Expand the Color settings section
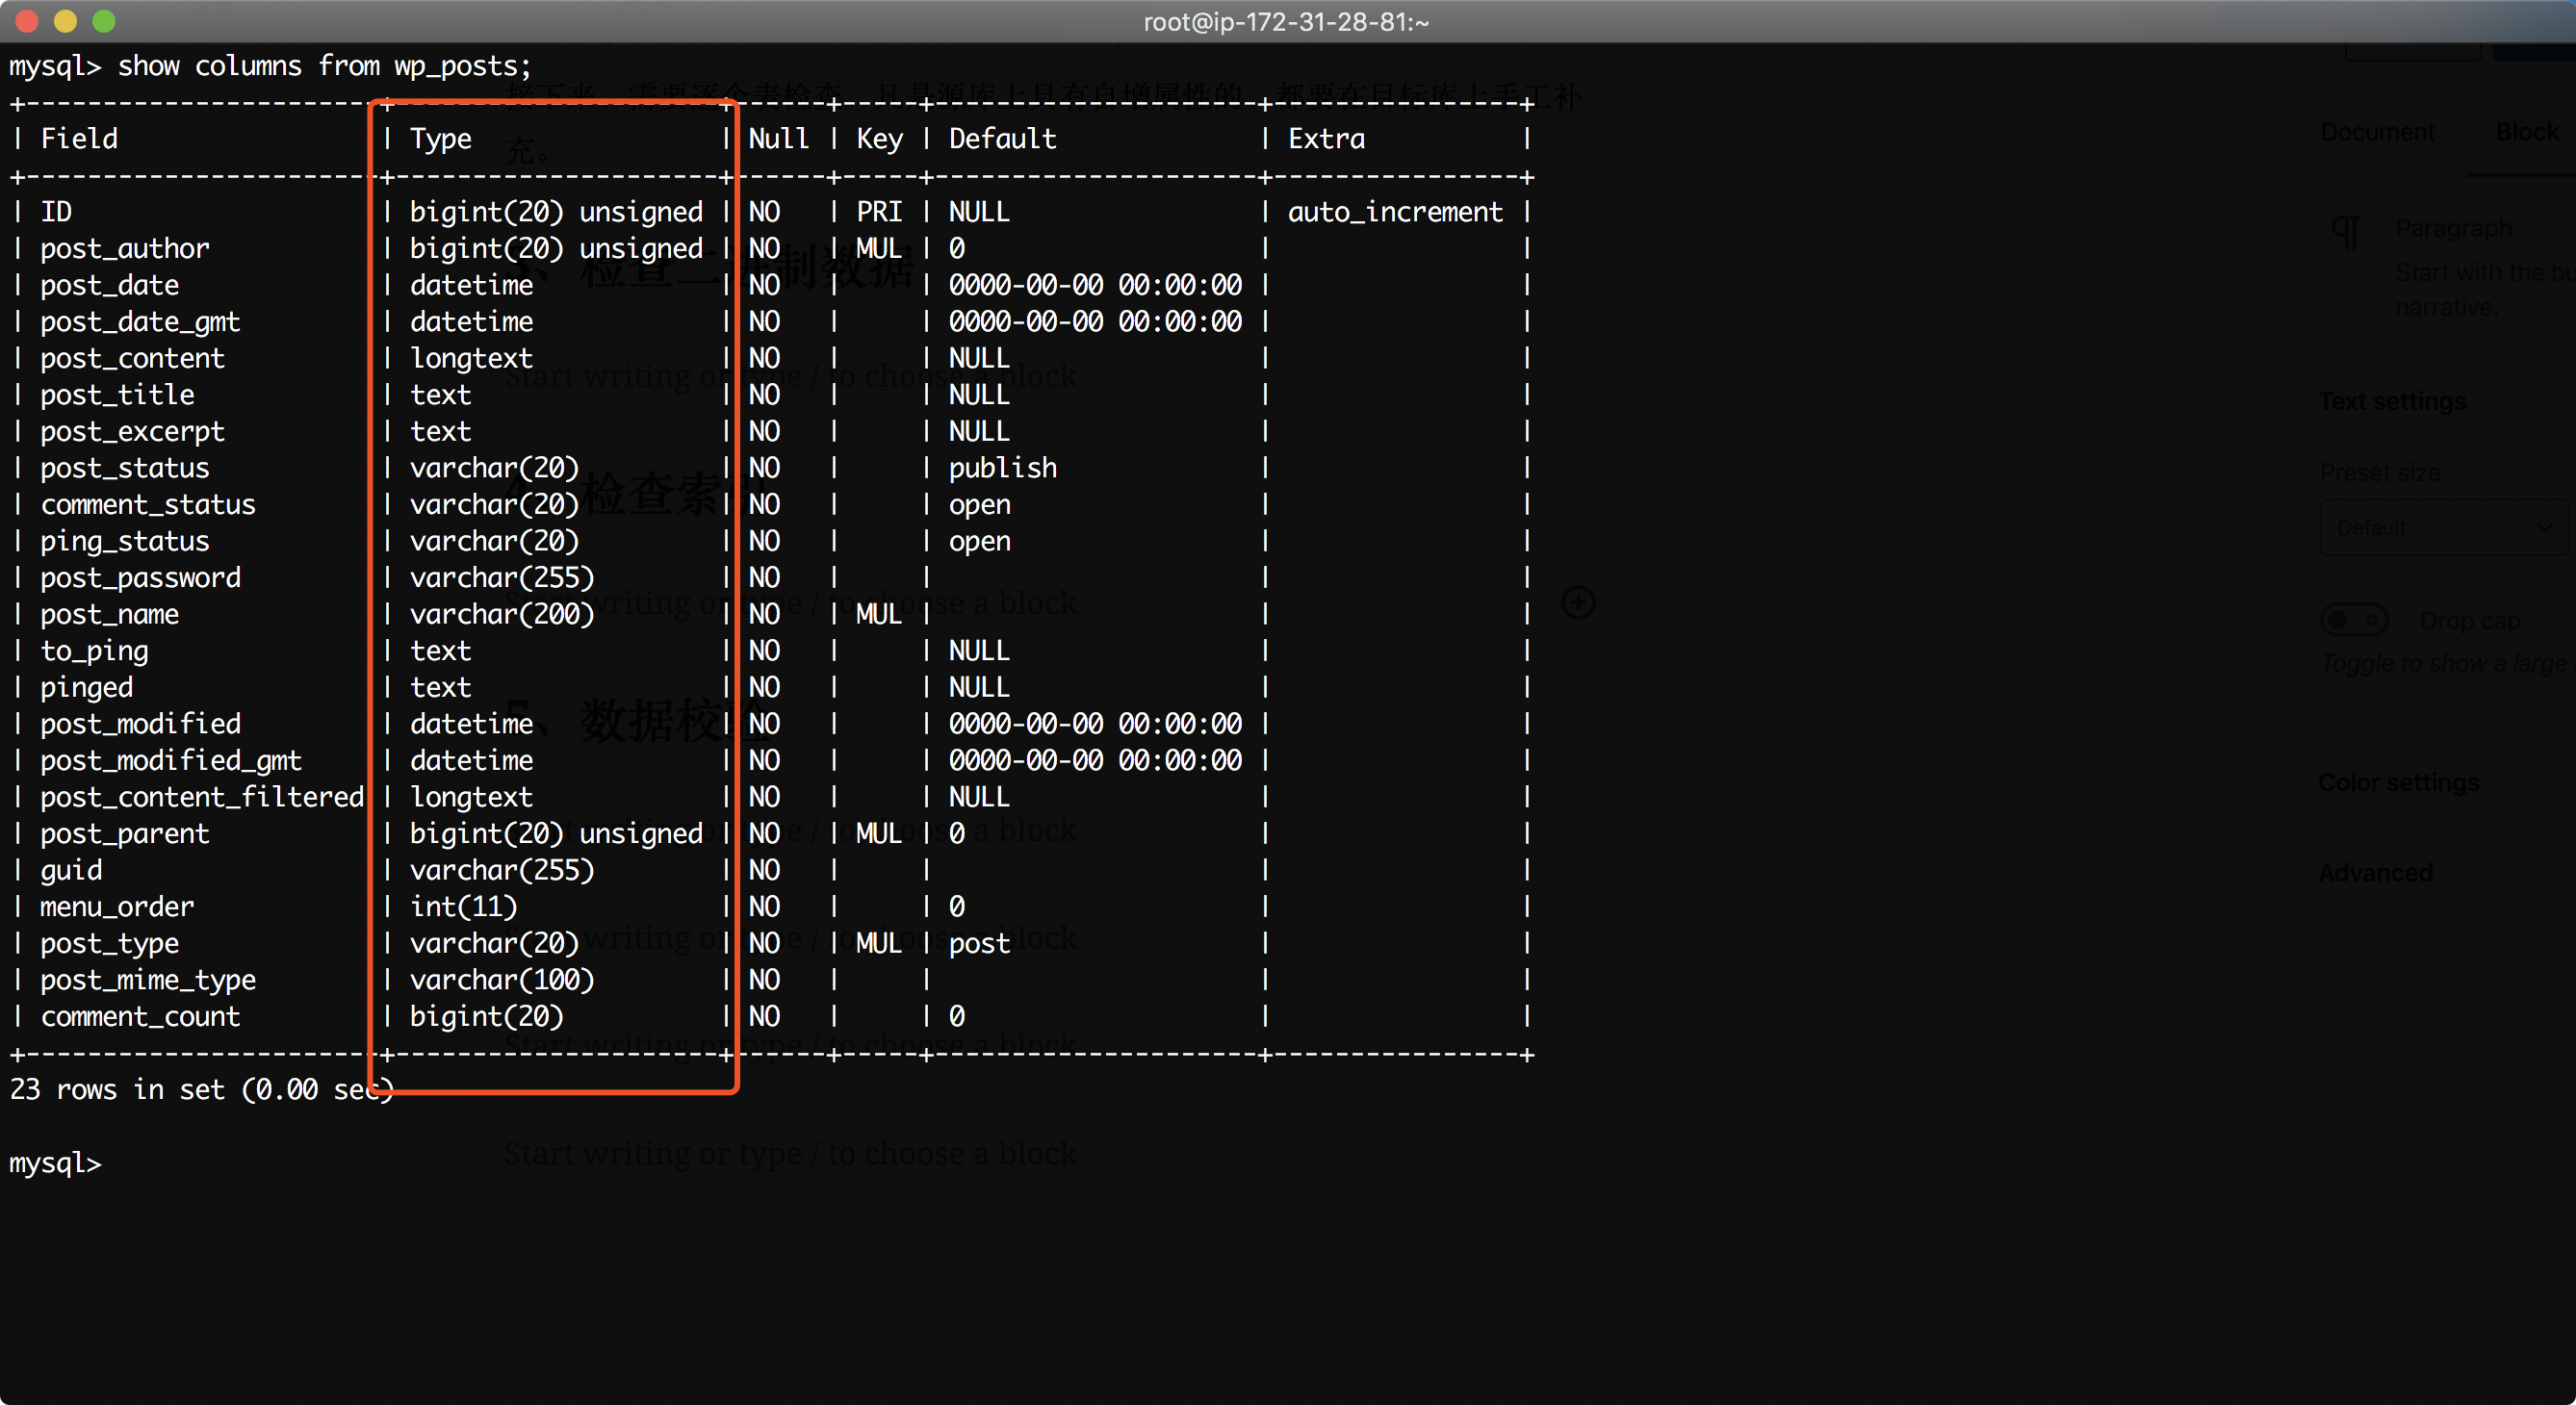 click(2398, 782)
